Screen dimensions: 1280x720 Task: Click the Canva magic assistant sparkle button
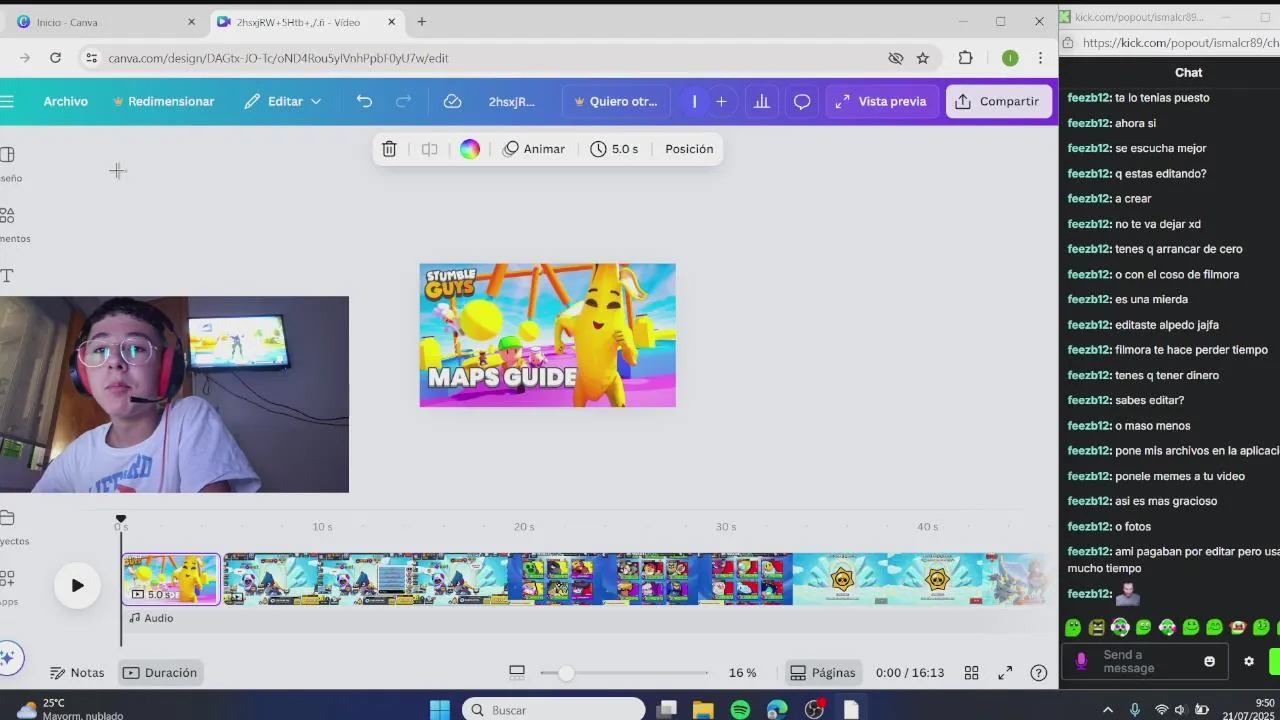pyautogui.click(x=8, y=658)
